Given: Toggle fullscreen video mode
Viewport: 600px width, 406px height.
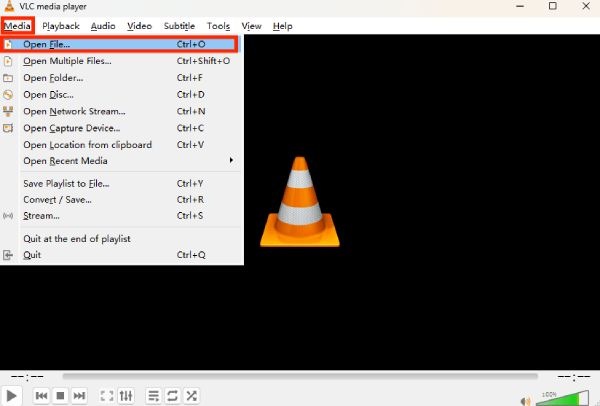Looking at the screenshot, I should [107, 396].
